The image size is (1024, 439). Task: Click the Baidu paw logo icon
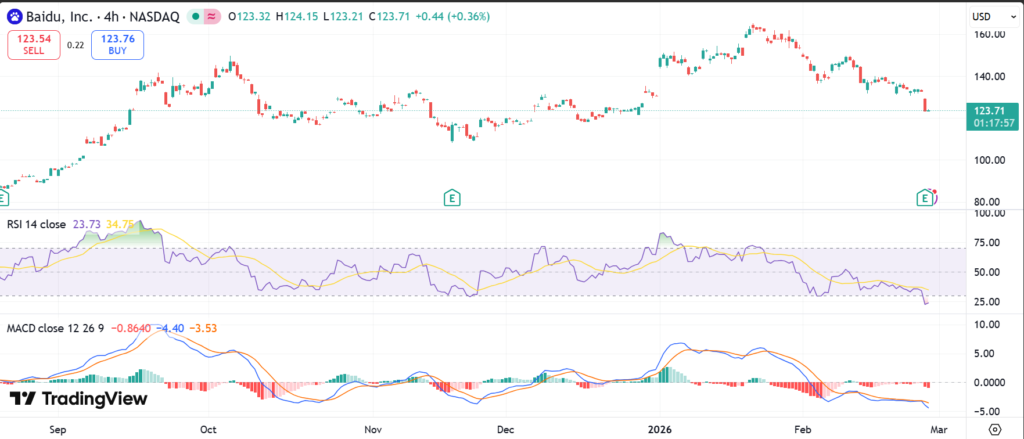14,17
